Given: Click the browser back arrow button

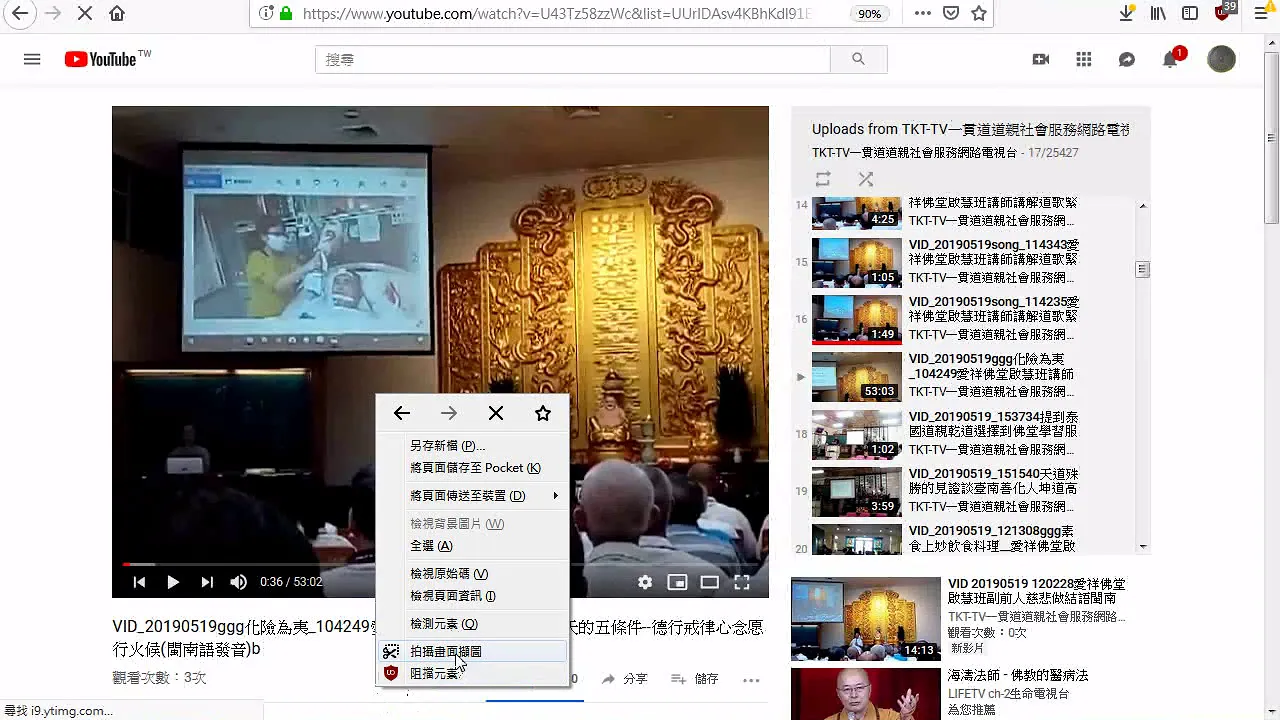Looking at the screenshot, I should (20, 14).
